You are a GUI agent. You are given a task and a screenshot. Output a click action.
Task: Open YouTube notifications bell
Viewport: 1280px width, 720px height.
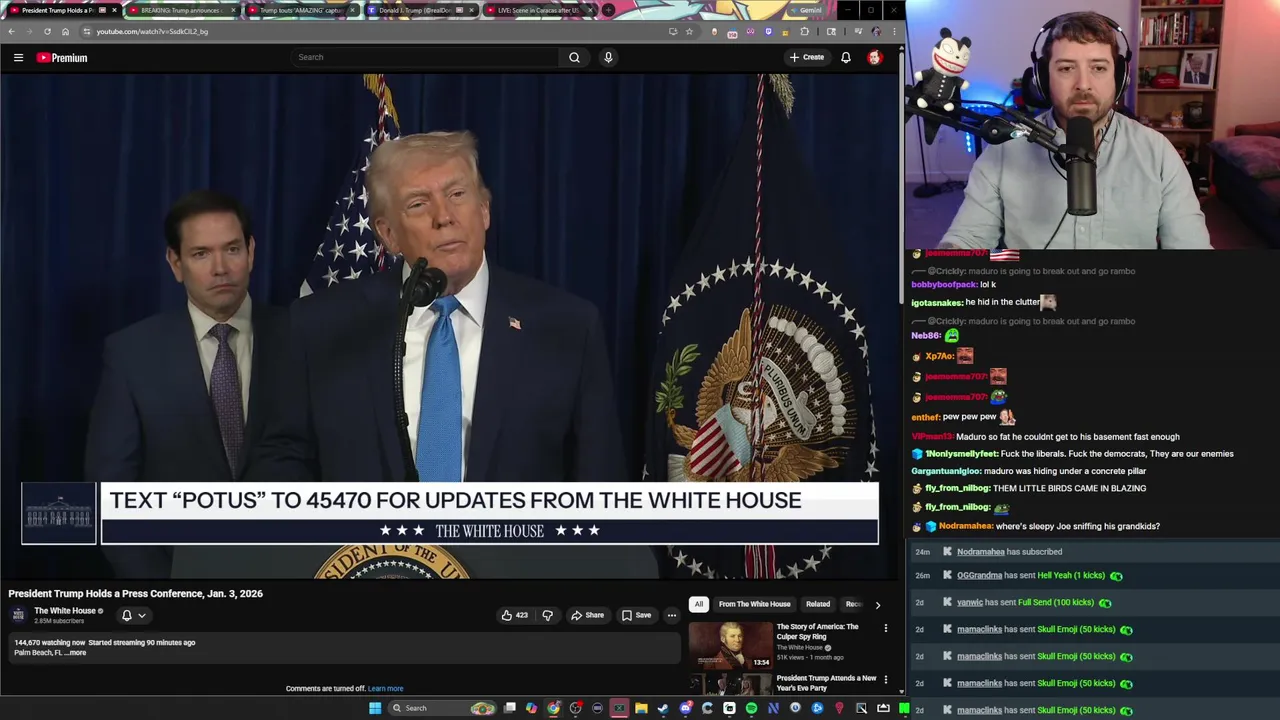(x=846, y=57)
